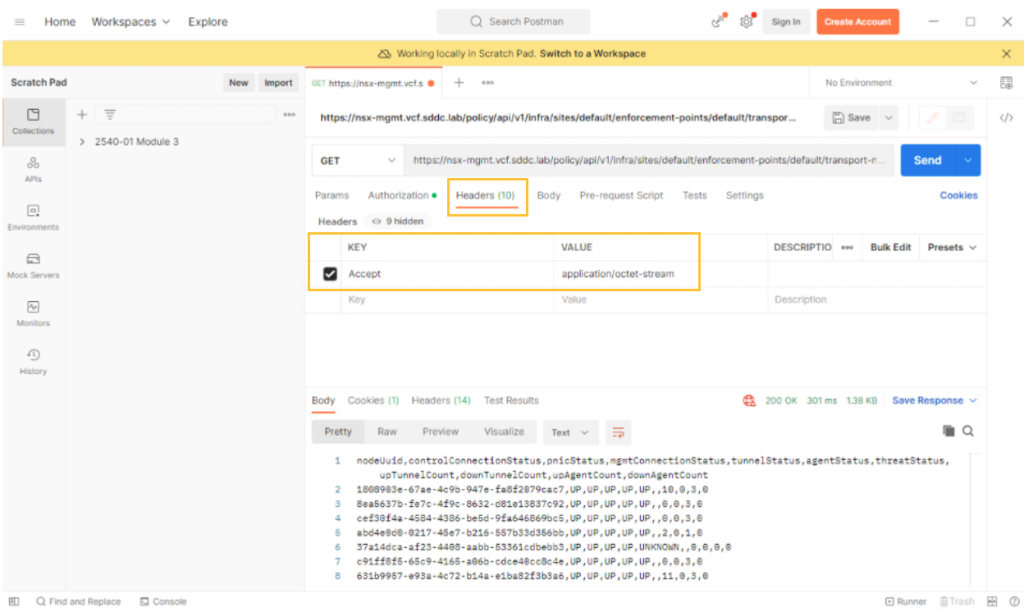Create a new collection with plus icon
This screenshot has height=612, width=1024.
coord(82,115)
